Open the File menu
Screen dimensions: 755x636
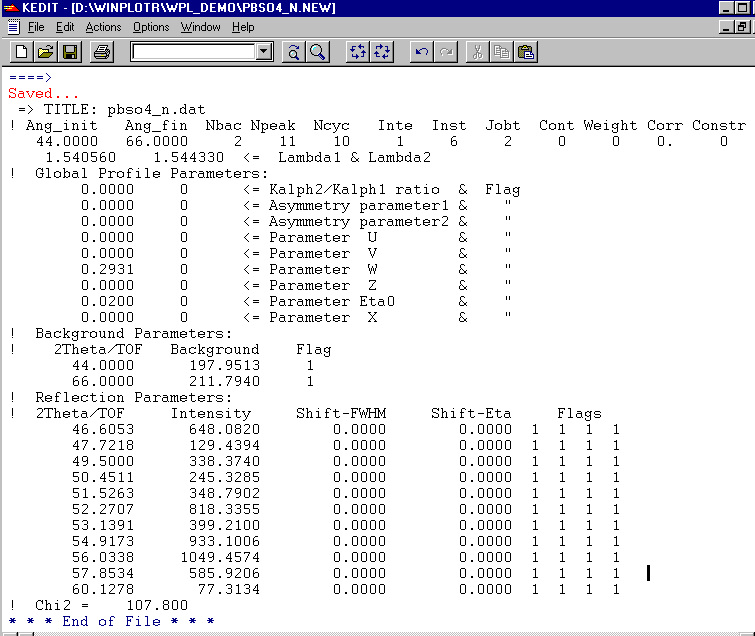[36, 27]
